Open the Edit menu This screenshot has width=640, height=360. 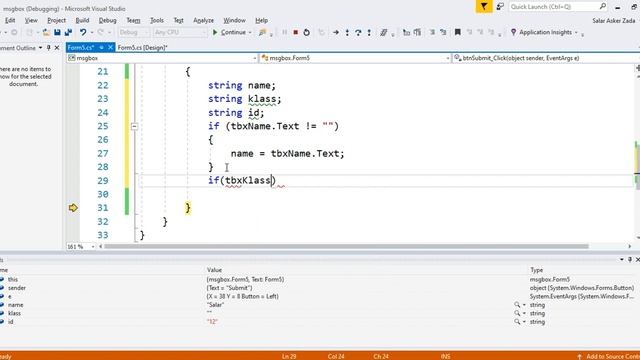tap(10, 20)
